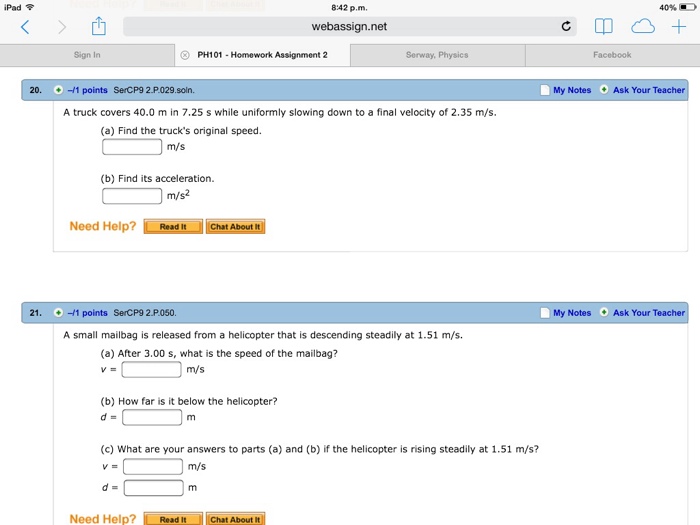The height and width of the screenshot is (525, 700).
Task: Tap the Safari share icon
Action: click(101, 27)
